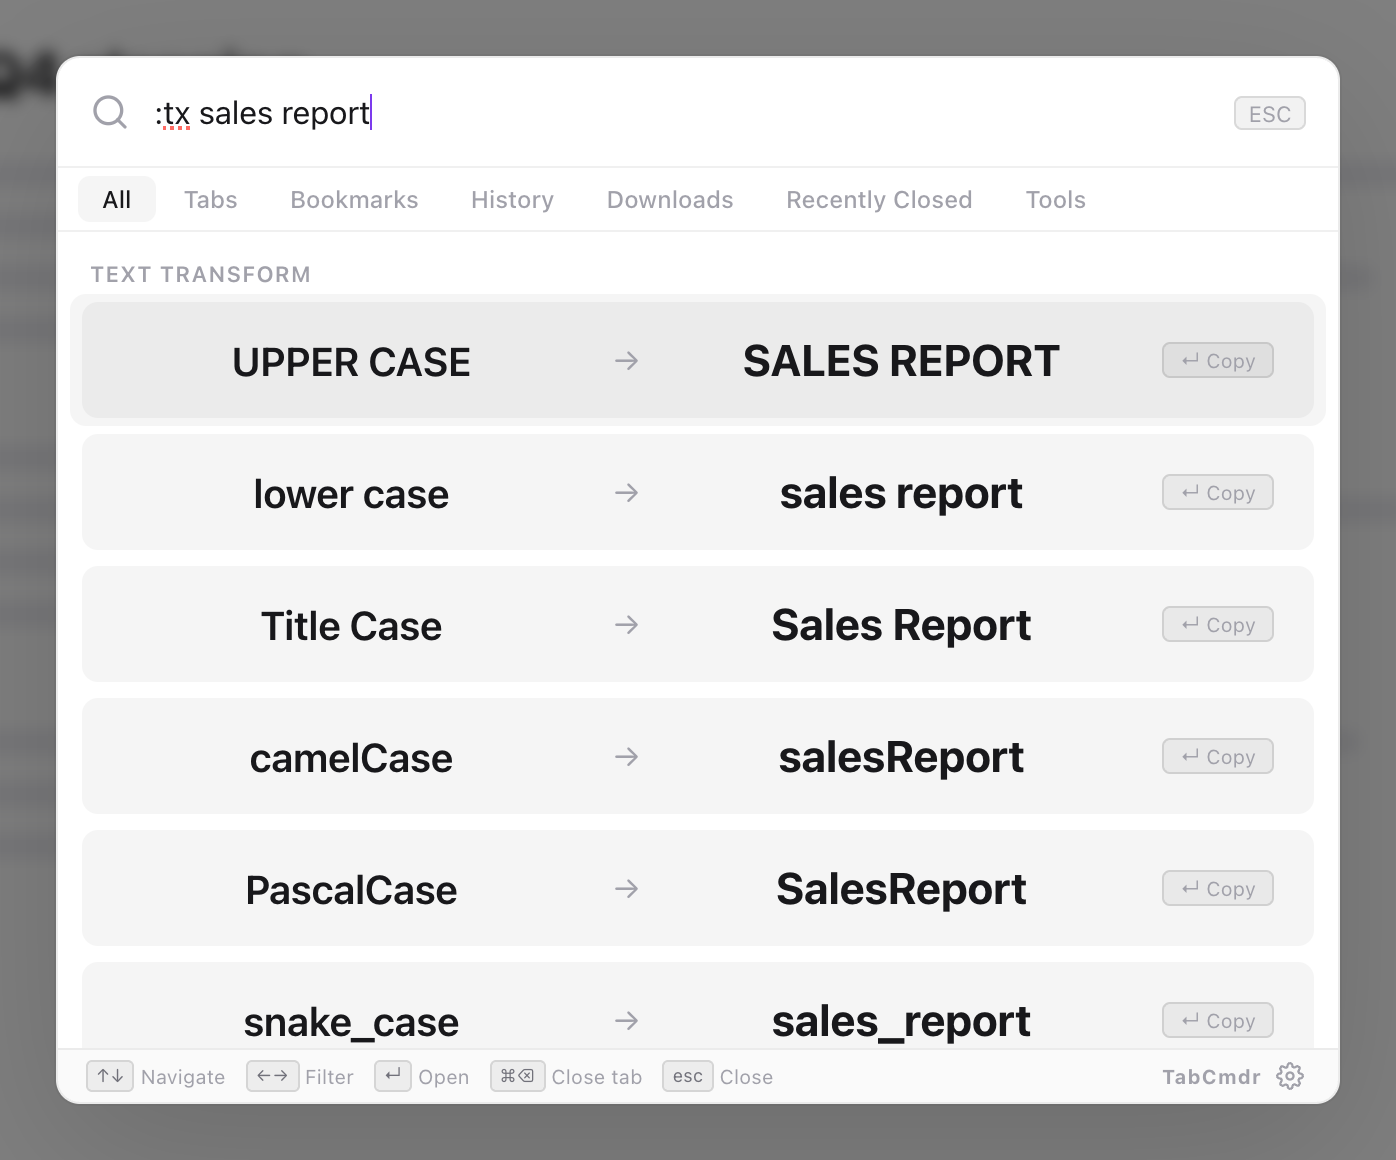Select the snake_case label
This screenshot has height=1160, width=1396.
(351, 1022)
